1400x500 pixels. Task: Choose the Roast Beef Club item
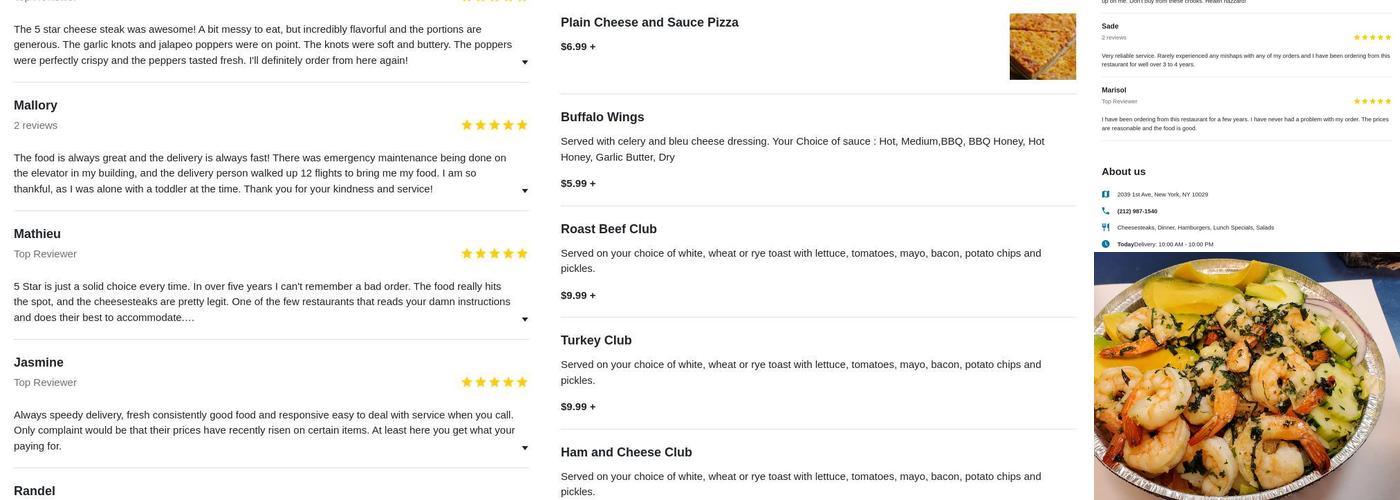608,229
